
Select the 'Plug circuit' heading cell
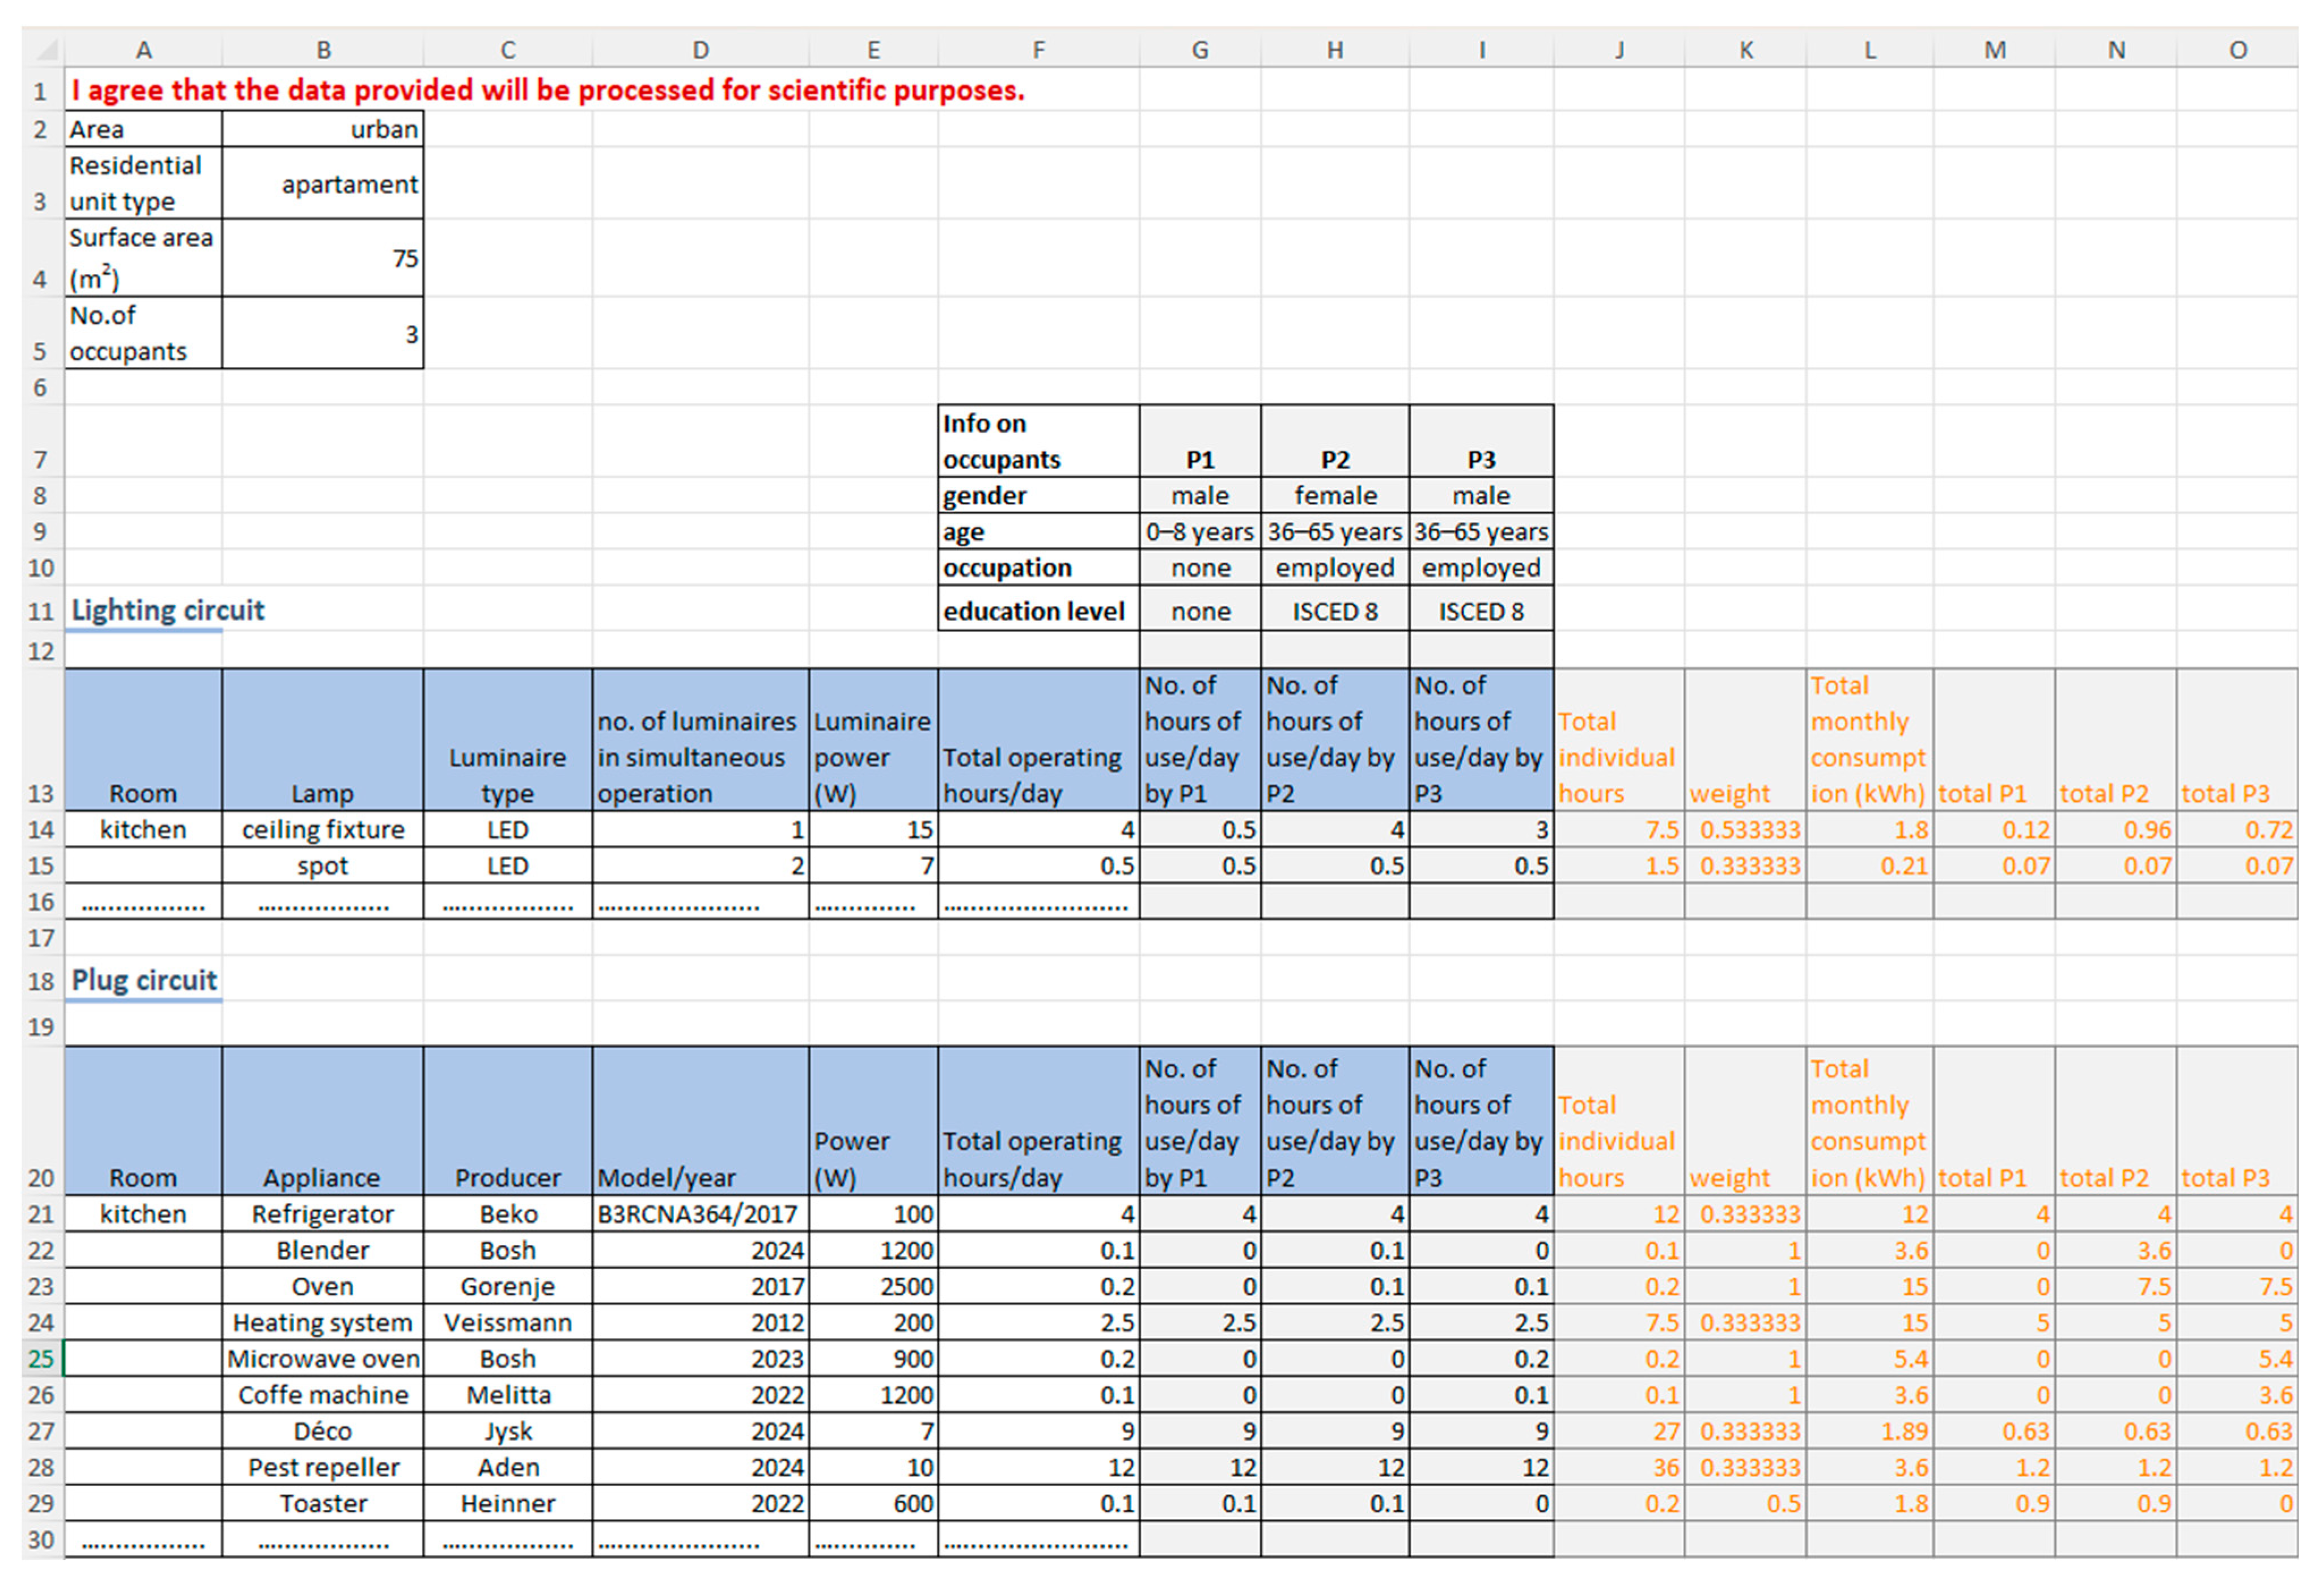(144, 980)
